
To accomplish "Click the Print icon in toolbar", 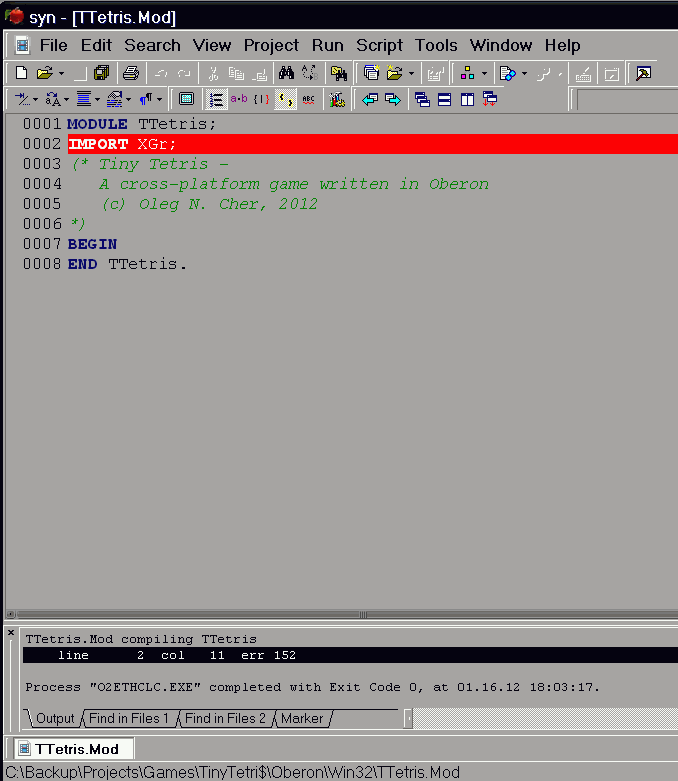I will pyautogui.click(x=130, y=73).
